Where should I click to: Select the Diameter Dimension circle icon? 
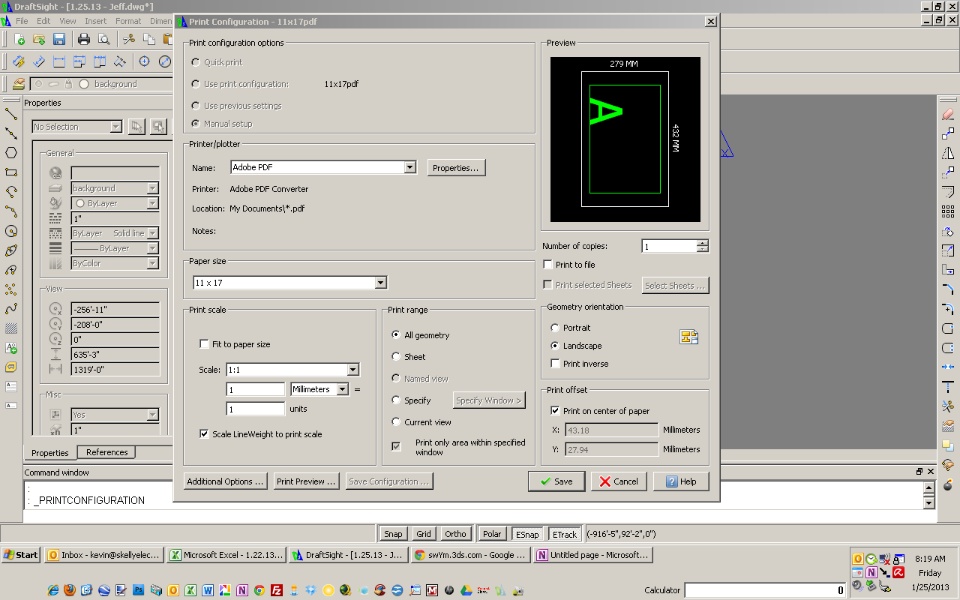(165, 62)
